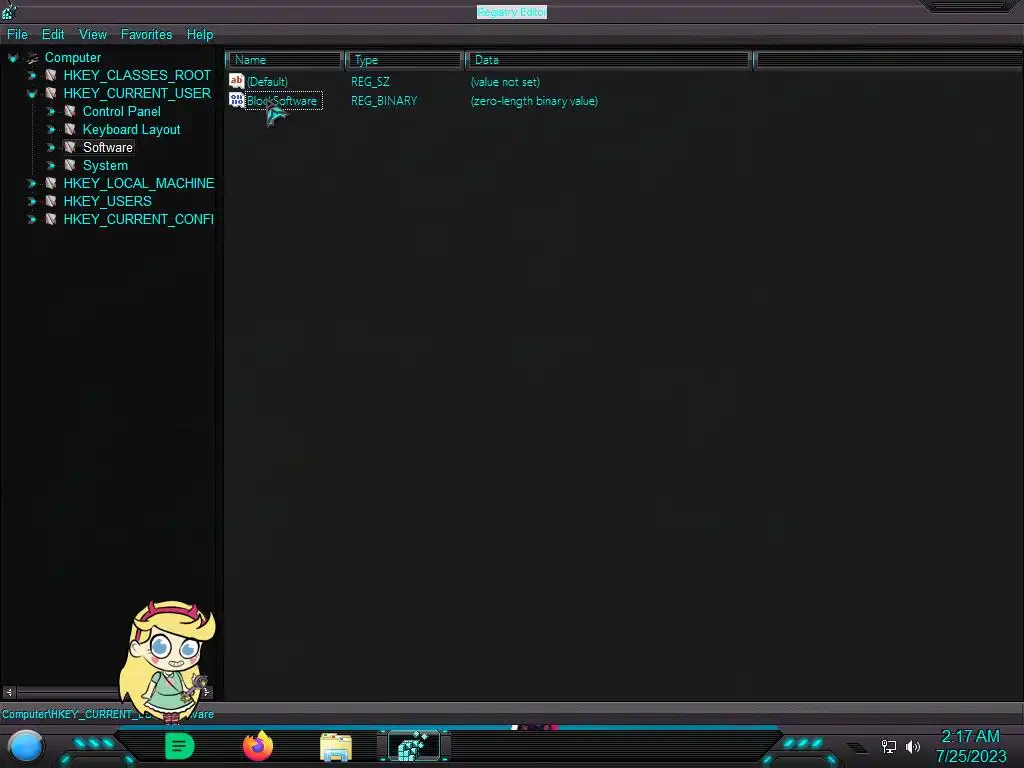Image resolution: width=1024 pixels, height=768 pixels.
Task: Click tree pane scroll left arrow
Action: click(x=9, y=692)
